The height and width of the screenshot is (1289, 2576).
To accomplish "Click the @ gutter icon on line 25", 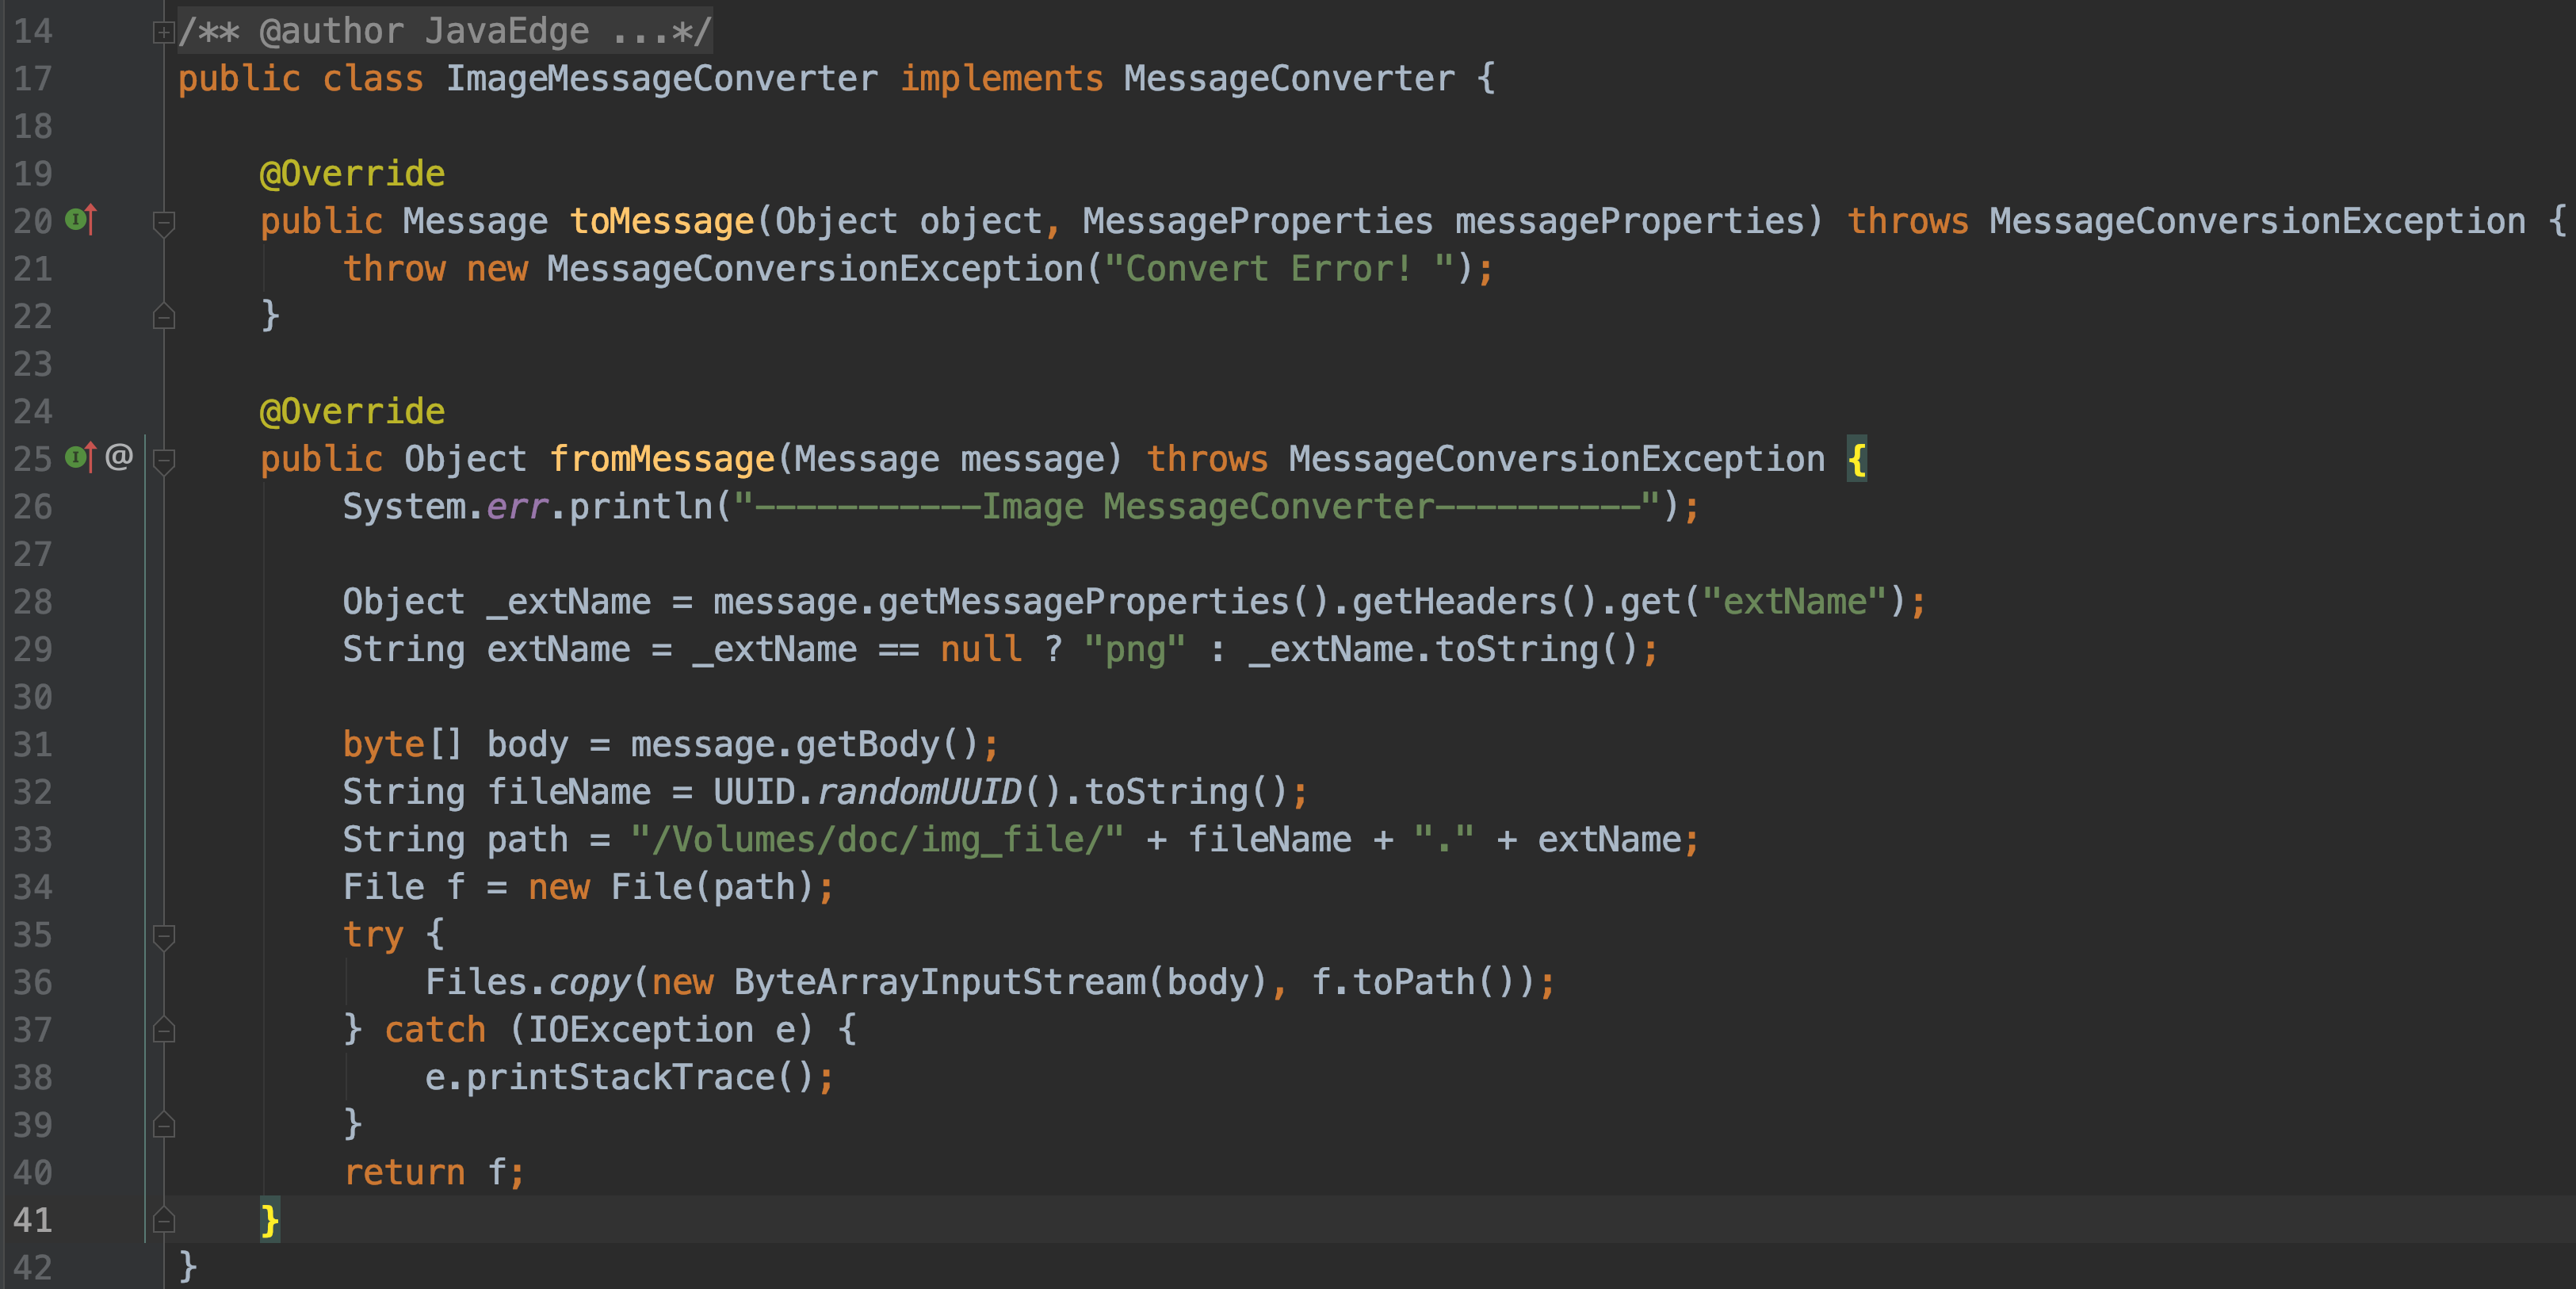I will coord(119,457).
